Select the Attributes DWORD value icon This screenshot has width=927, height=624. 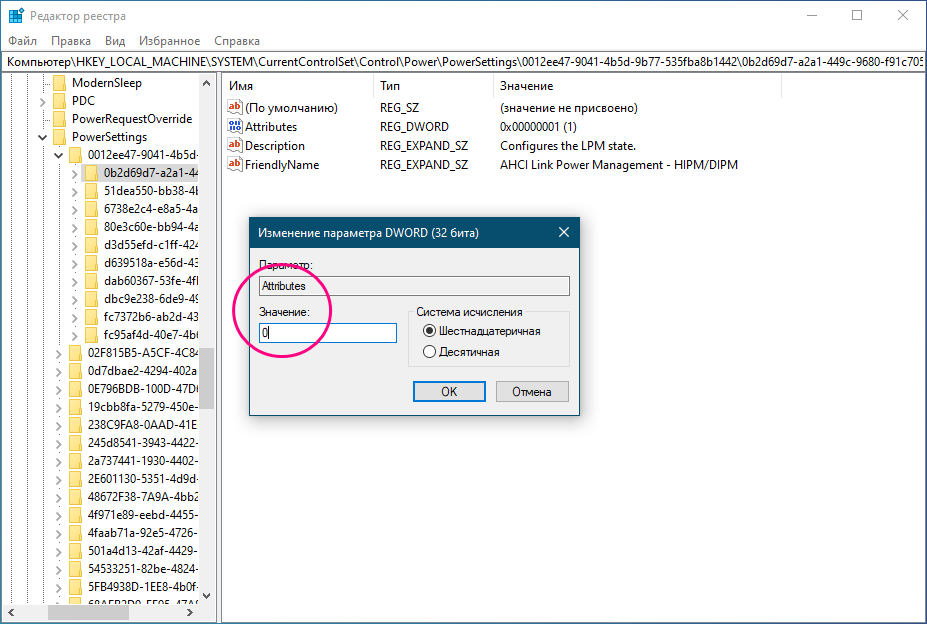(x=235, y=127)
